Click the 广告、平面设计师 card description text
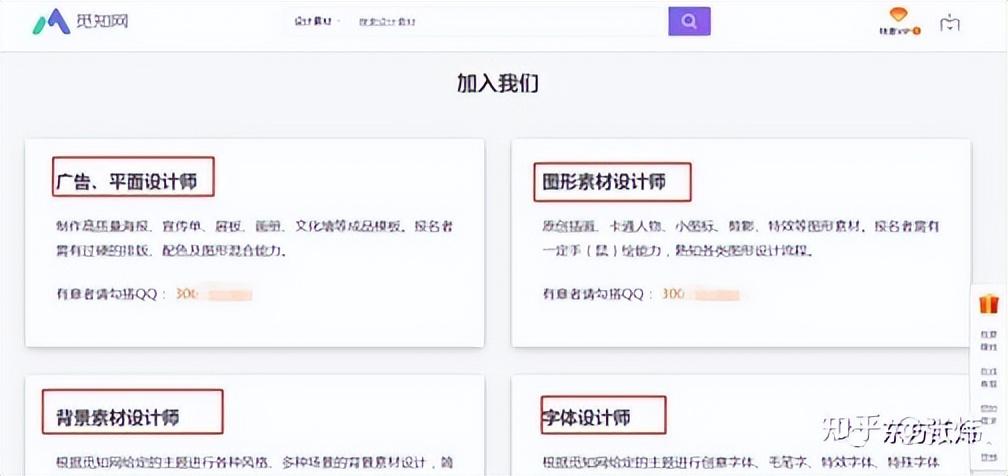The height and width of the screenshot is (476, 1008). point(258,239)
